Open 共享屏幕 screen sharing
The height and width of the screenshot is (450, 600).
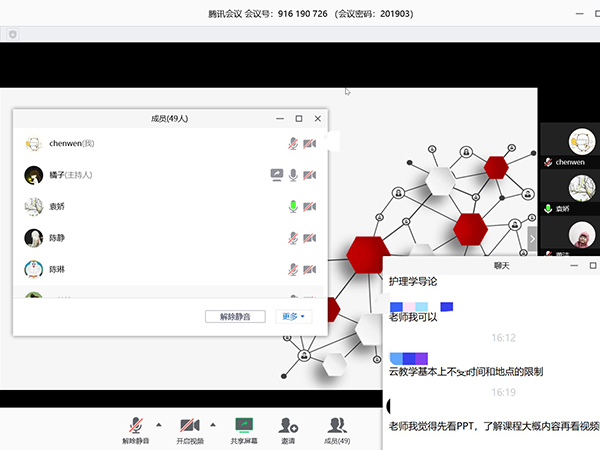[243, 425]
